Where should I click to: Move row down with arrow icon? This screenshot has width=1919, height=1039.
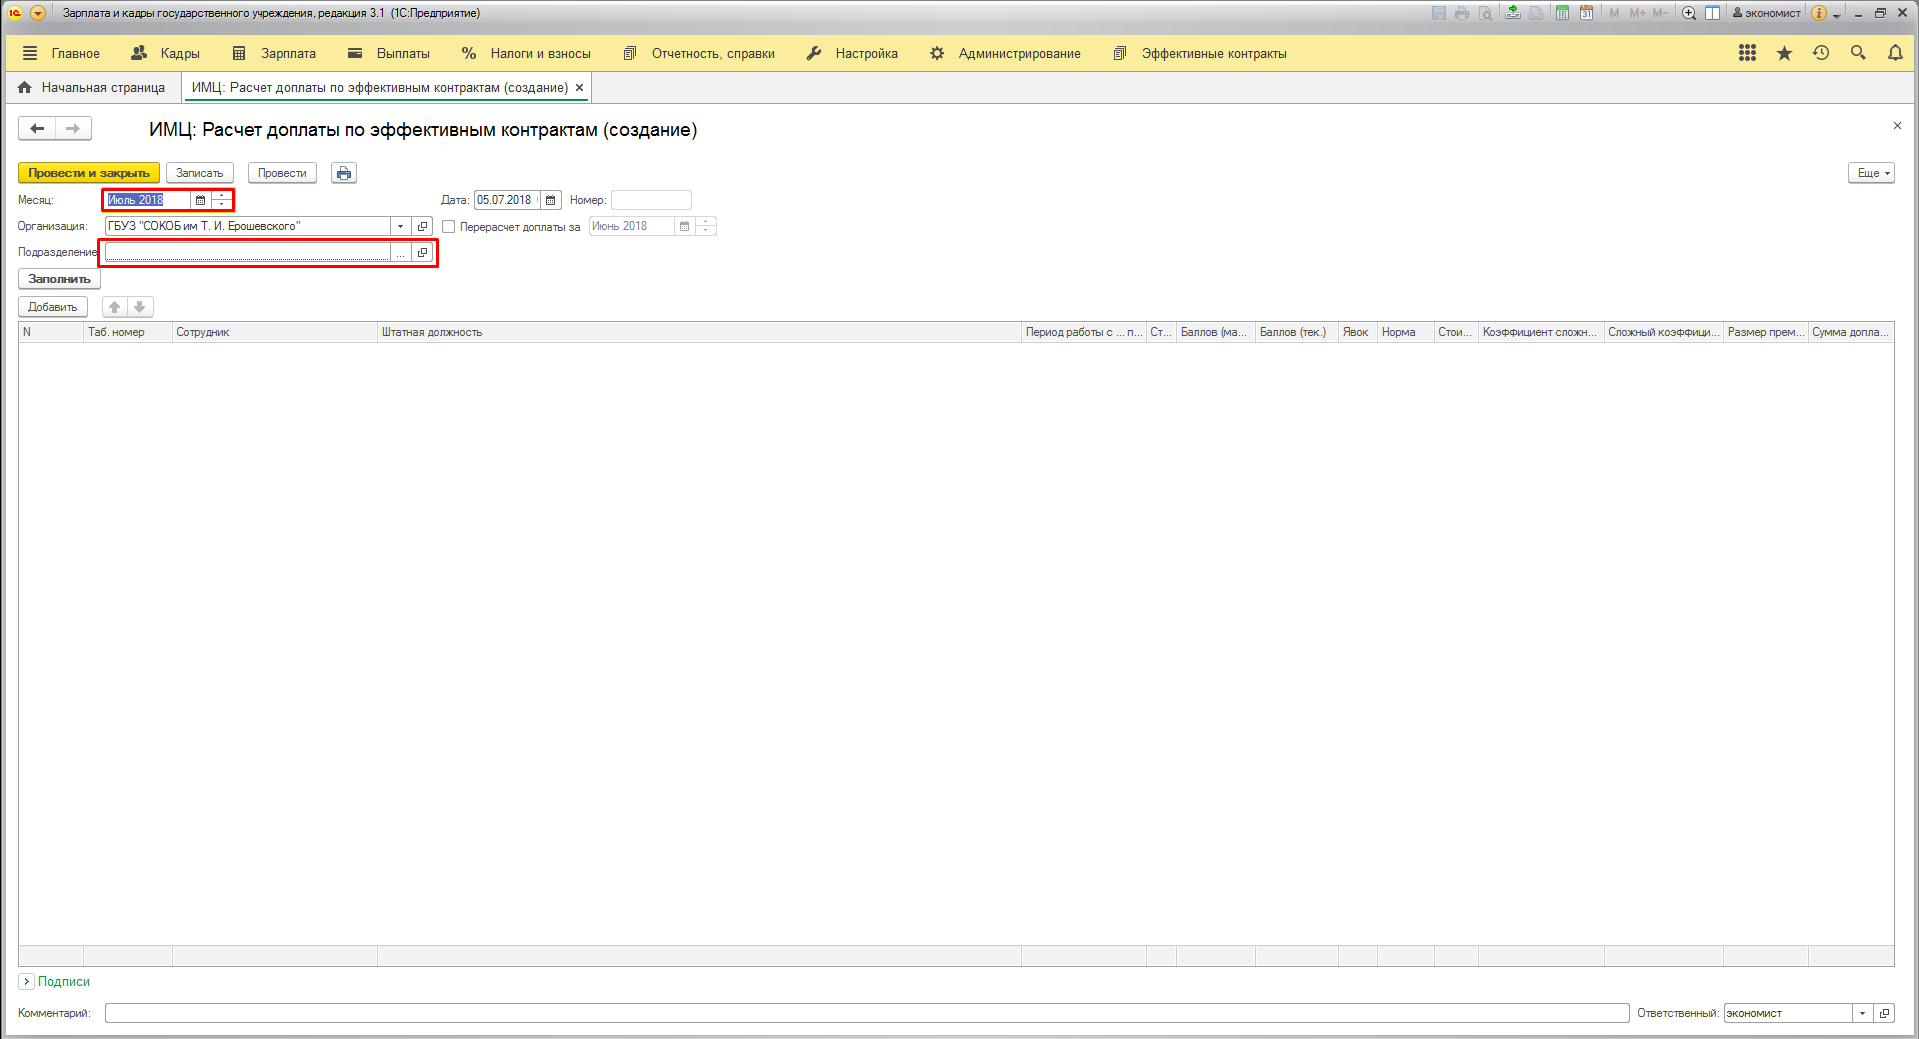(x=140, y=307)
